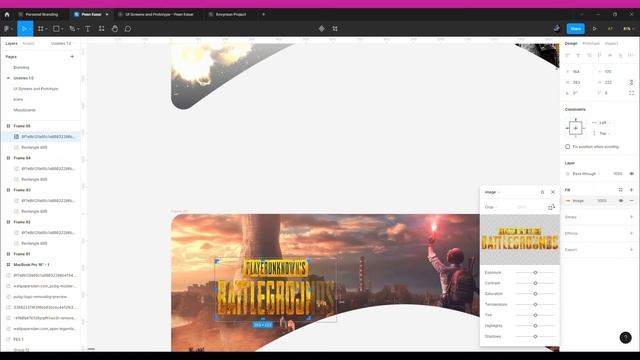Adjust the Saturation slider

coord(536,293)
